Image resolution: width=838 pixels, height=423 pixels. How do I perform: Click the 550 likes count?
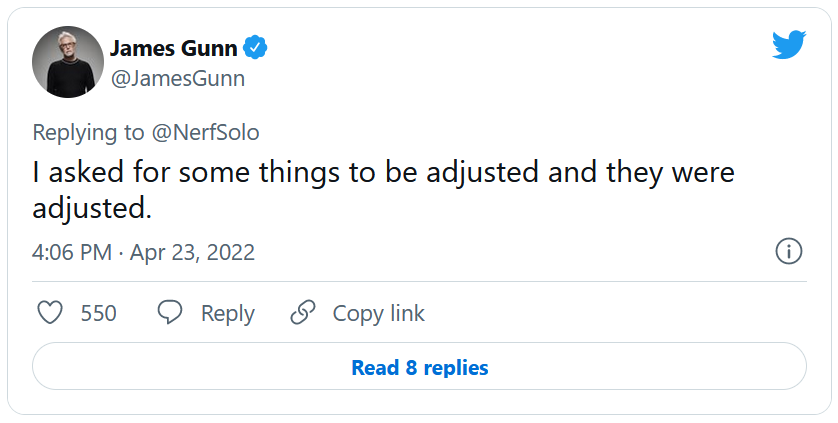pos(98,313)
